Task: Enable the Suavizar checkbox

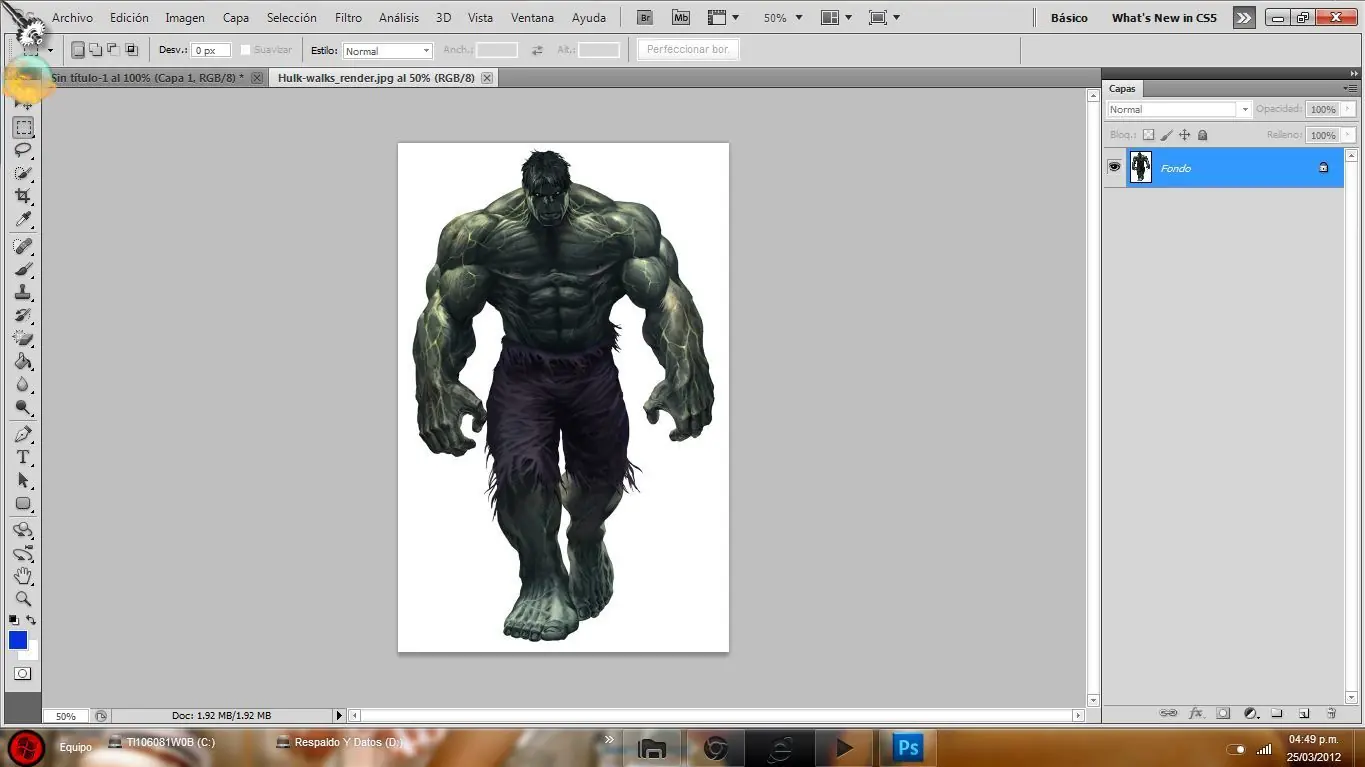Action: pos(246,50)
